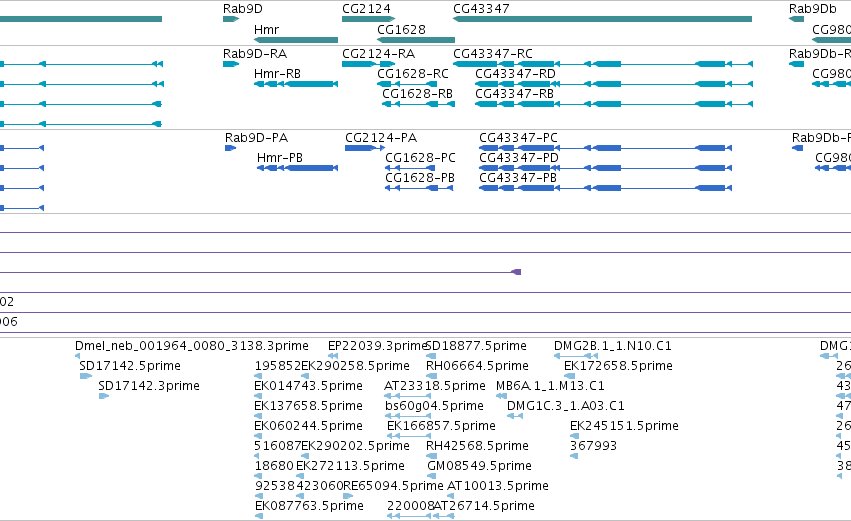
Task: Click EST AT10013.5prime label
Action: click(498, 486)
